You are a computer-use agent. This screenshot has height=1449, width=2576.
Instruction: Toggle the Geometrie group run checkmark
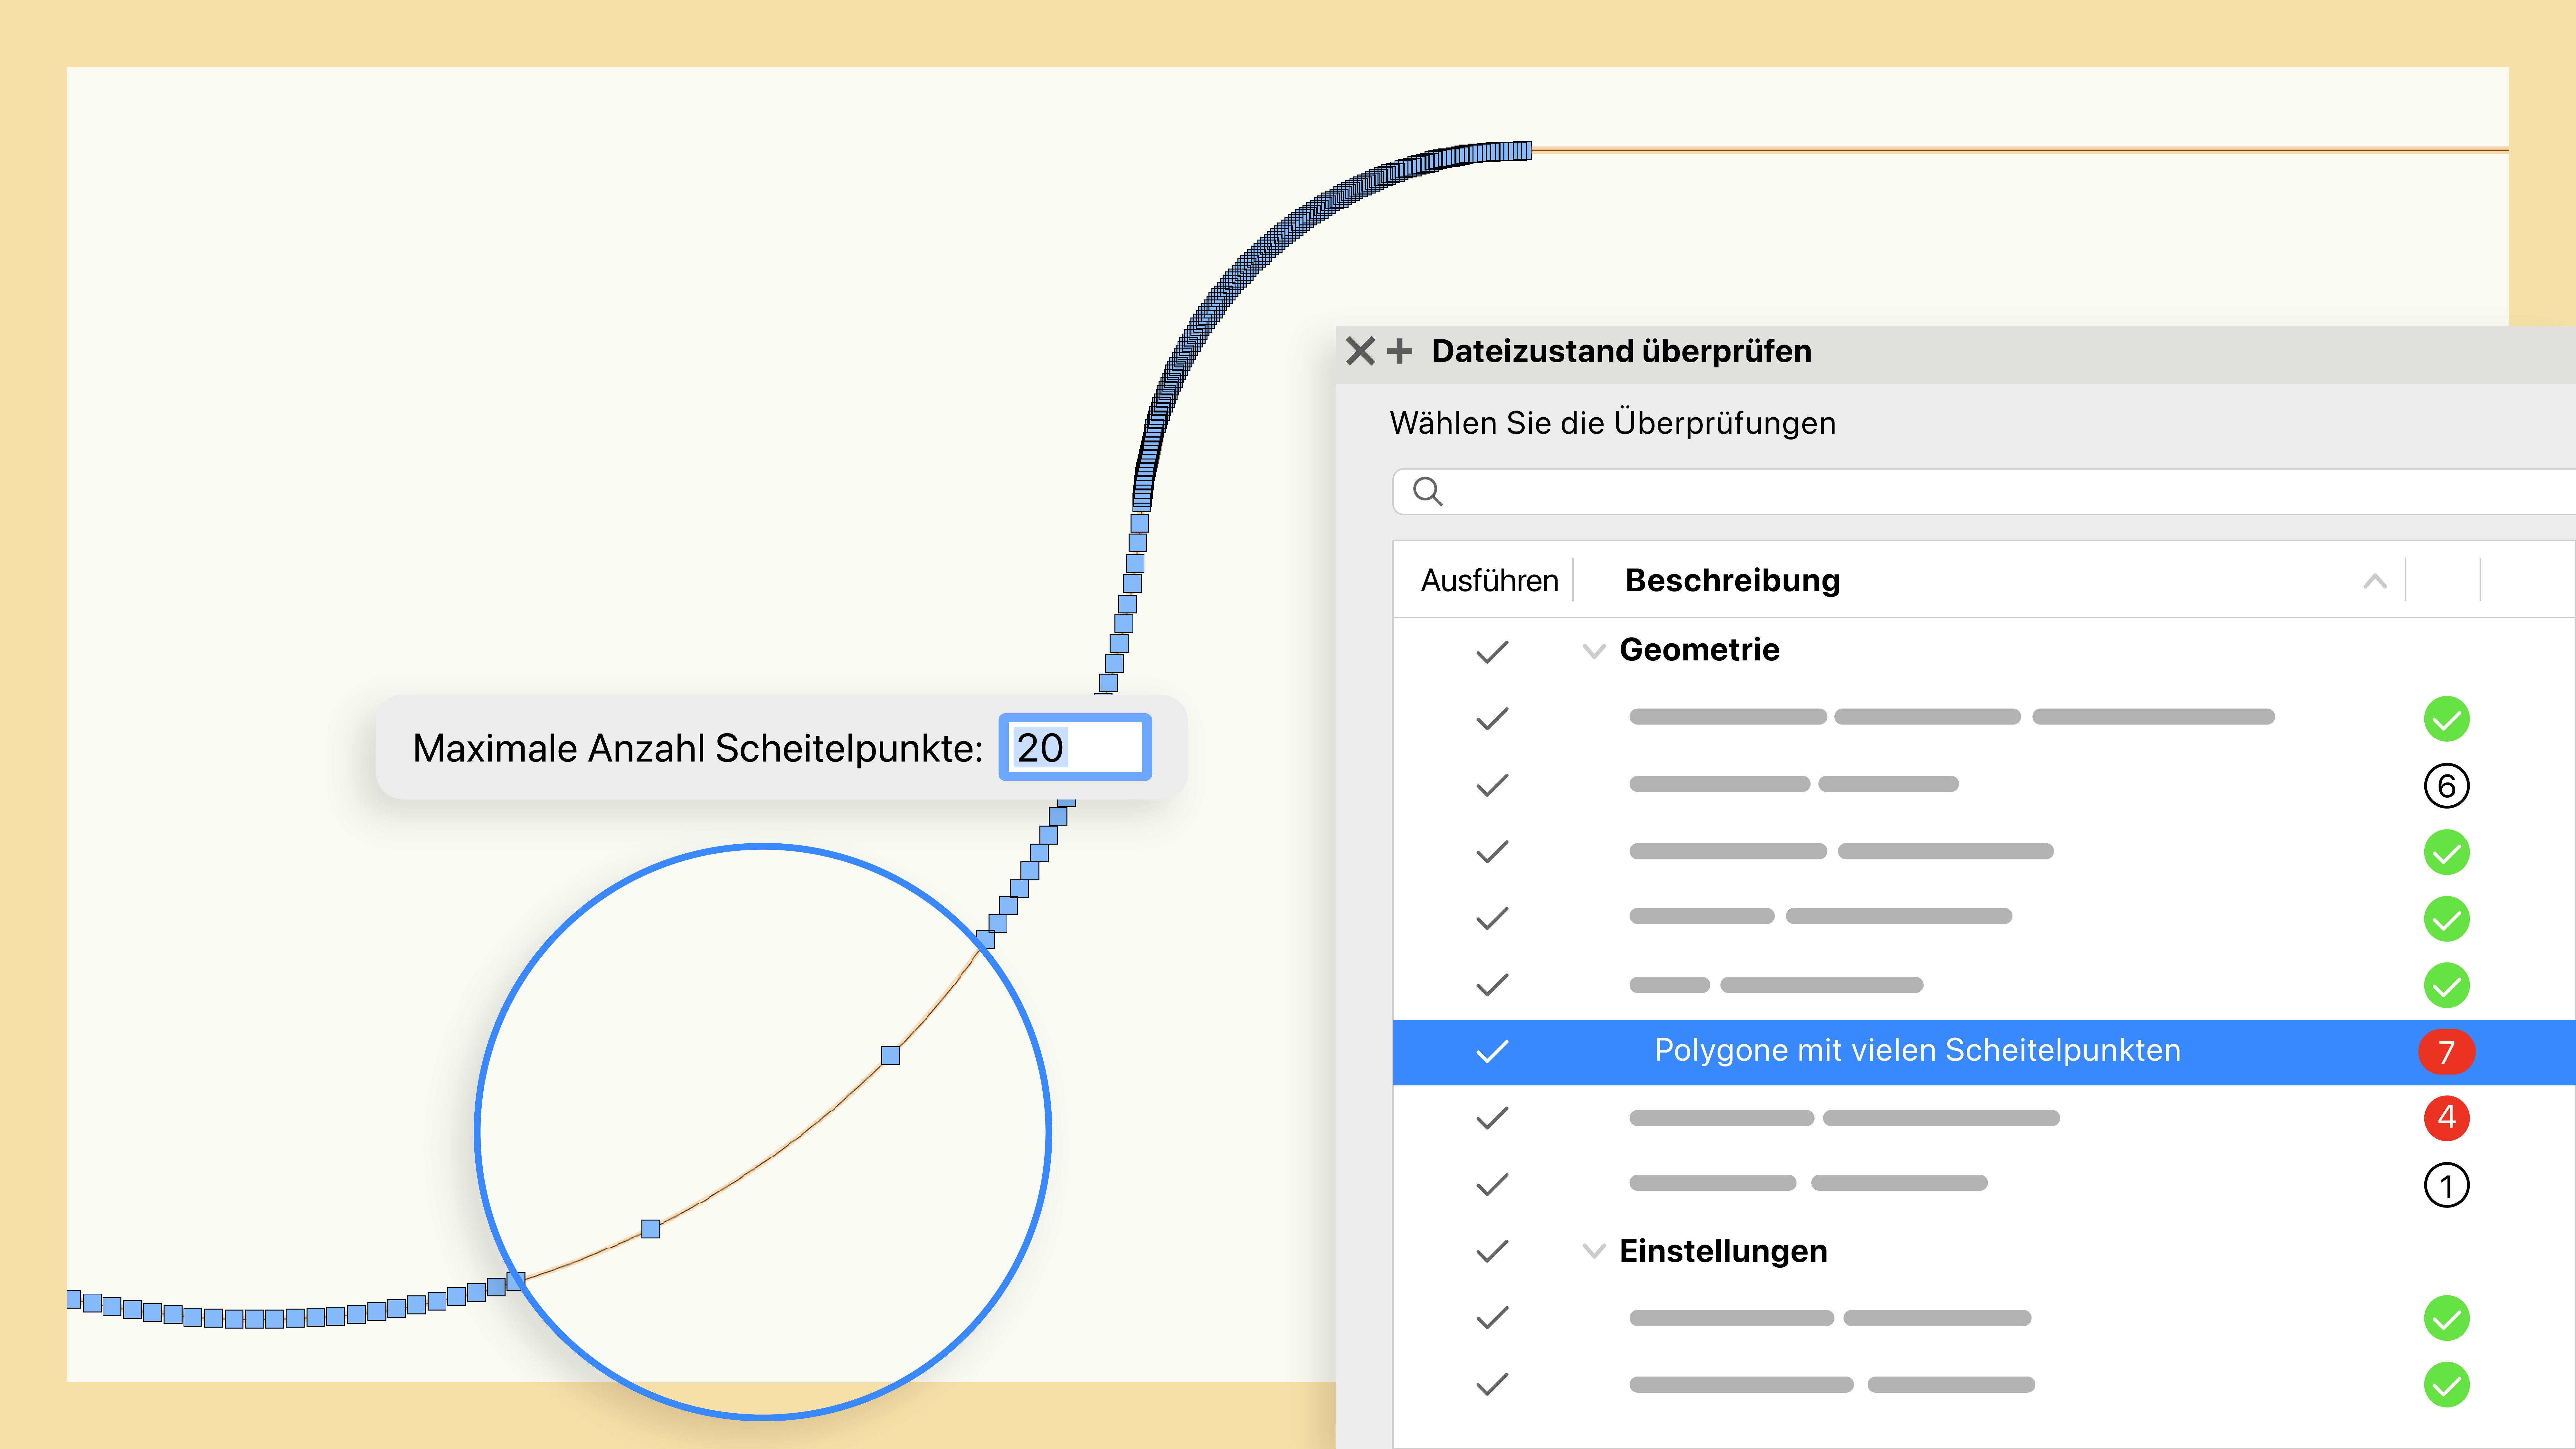tap(1492, 652)
